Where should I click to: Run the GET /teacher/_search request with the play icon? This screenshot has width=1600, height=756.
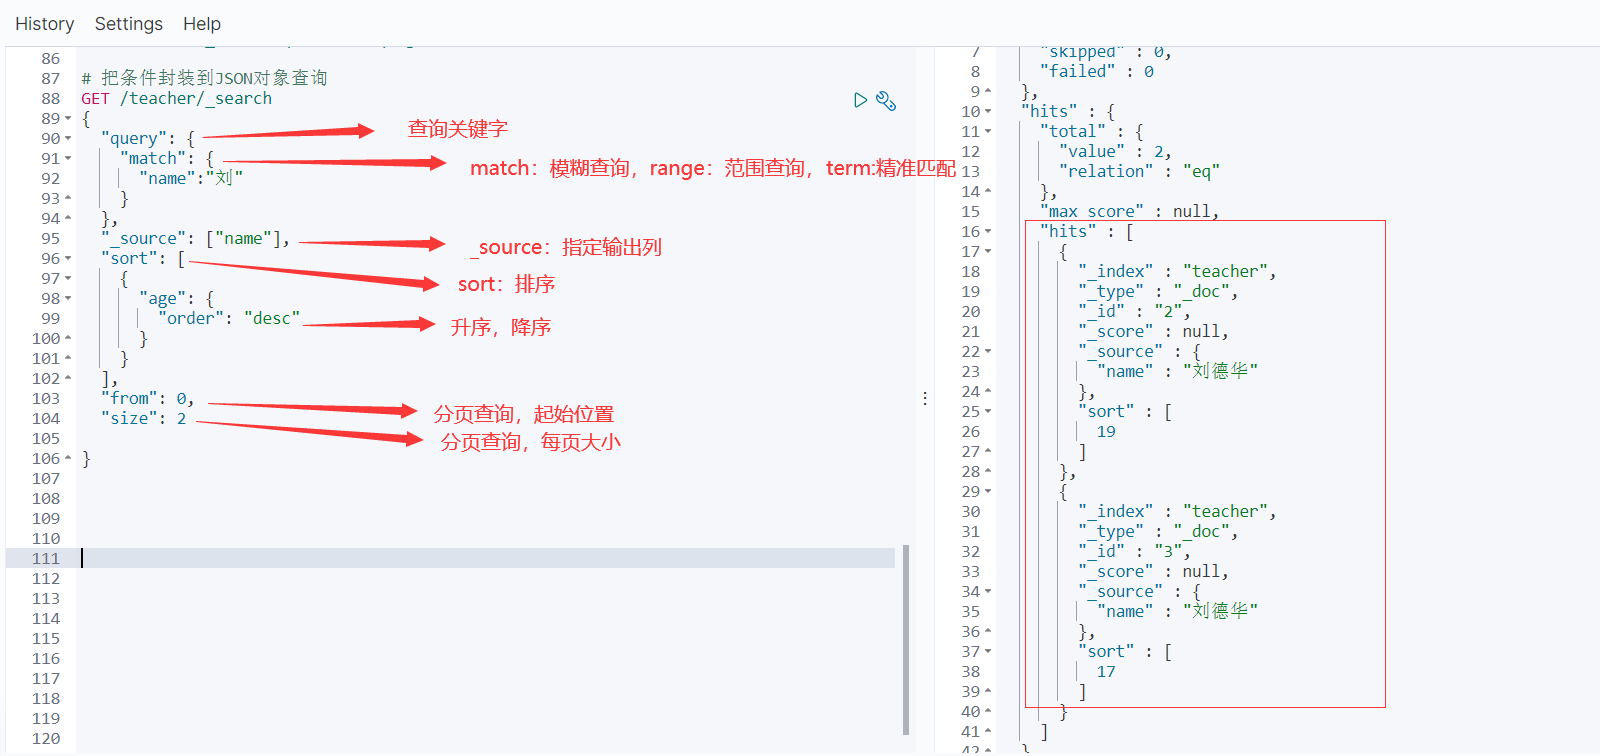pyautogui.click(x=860, y=100)
